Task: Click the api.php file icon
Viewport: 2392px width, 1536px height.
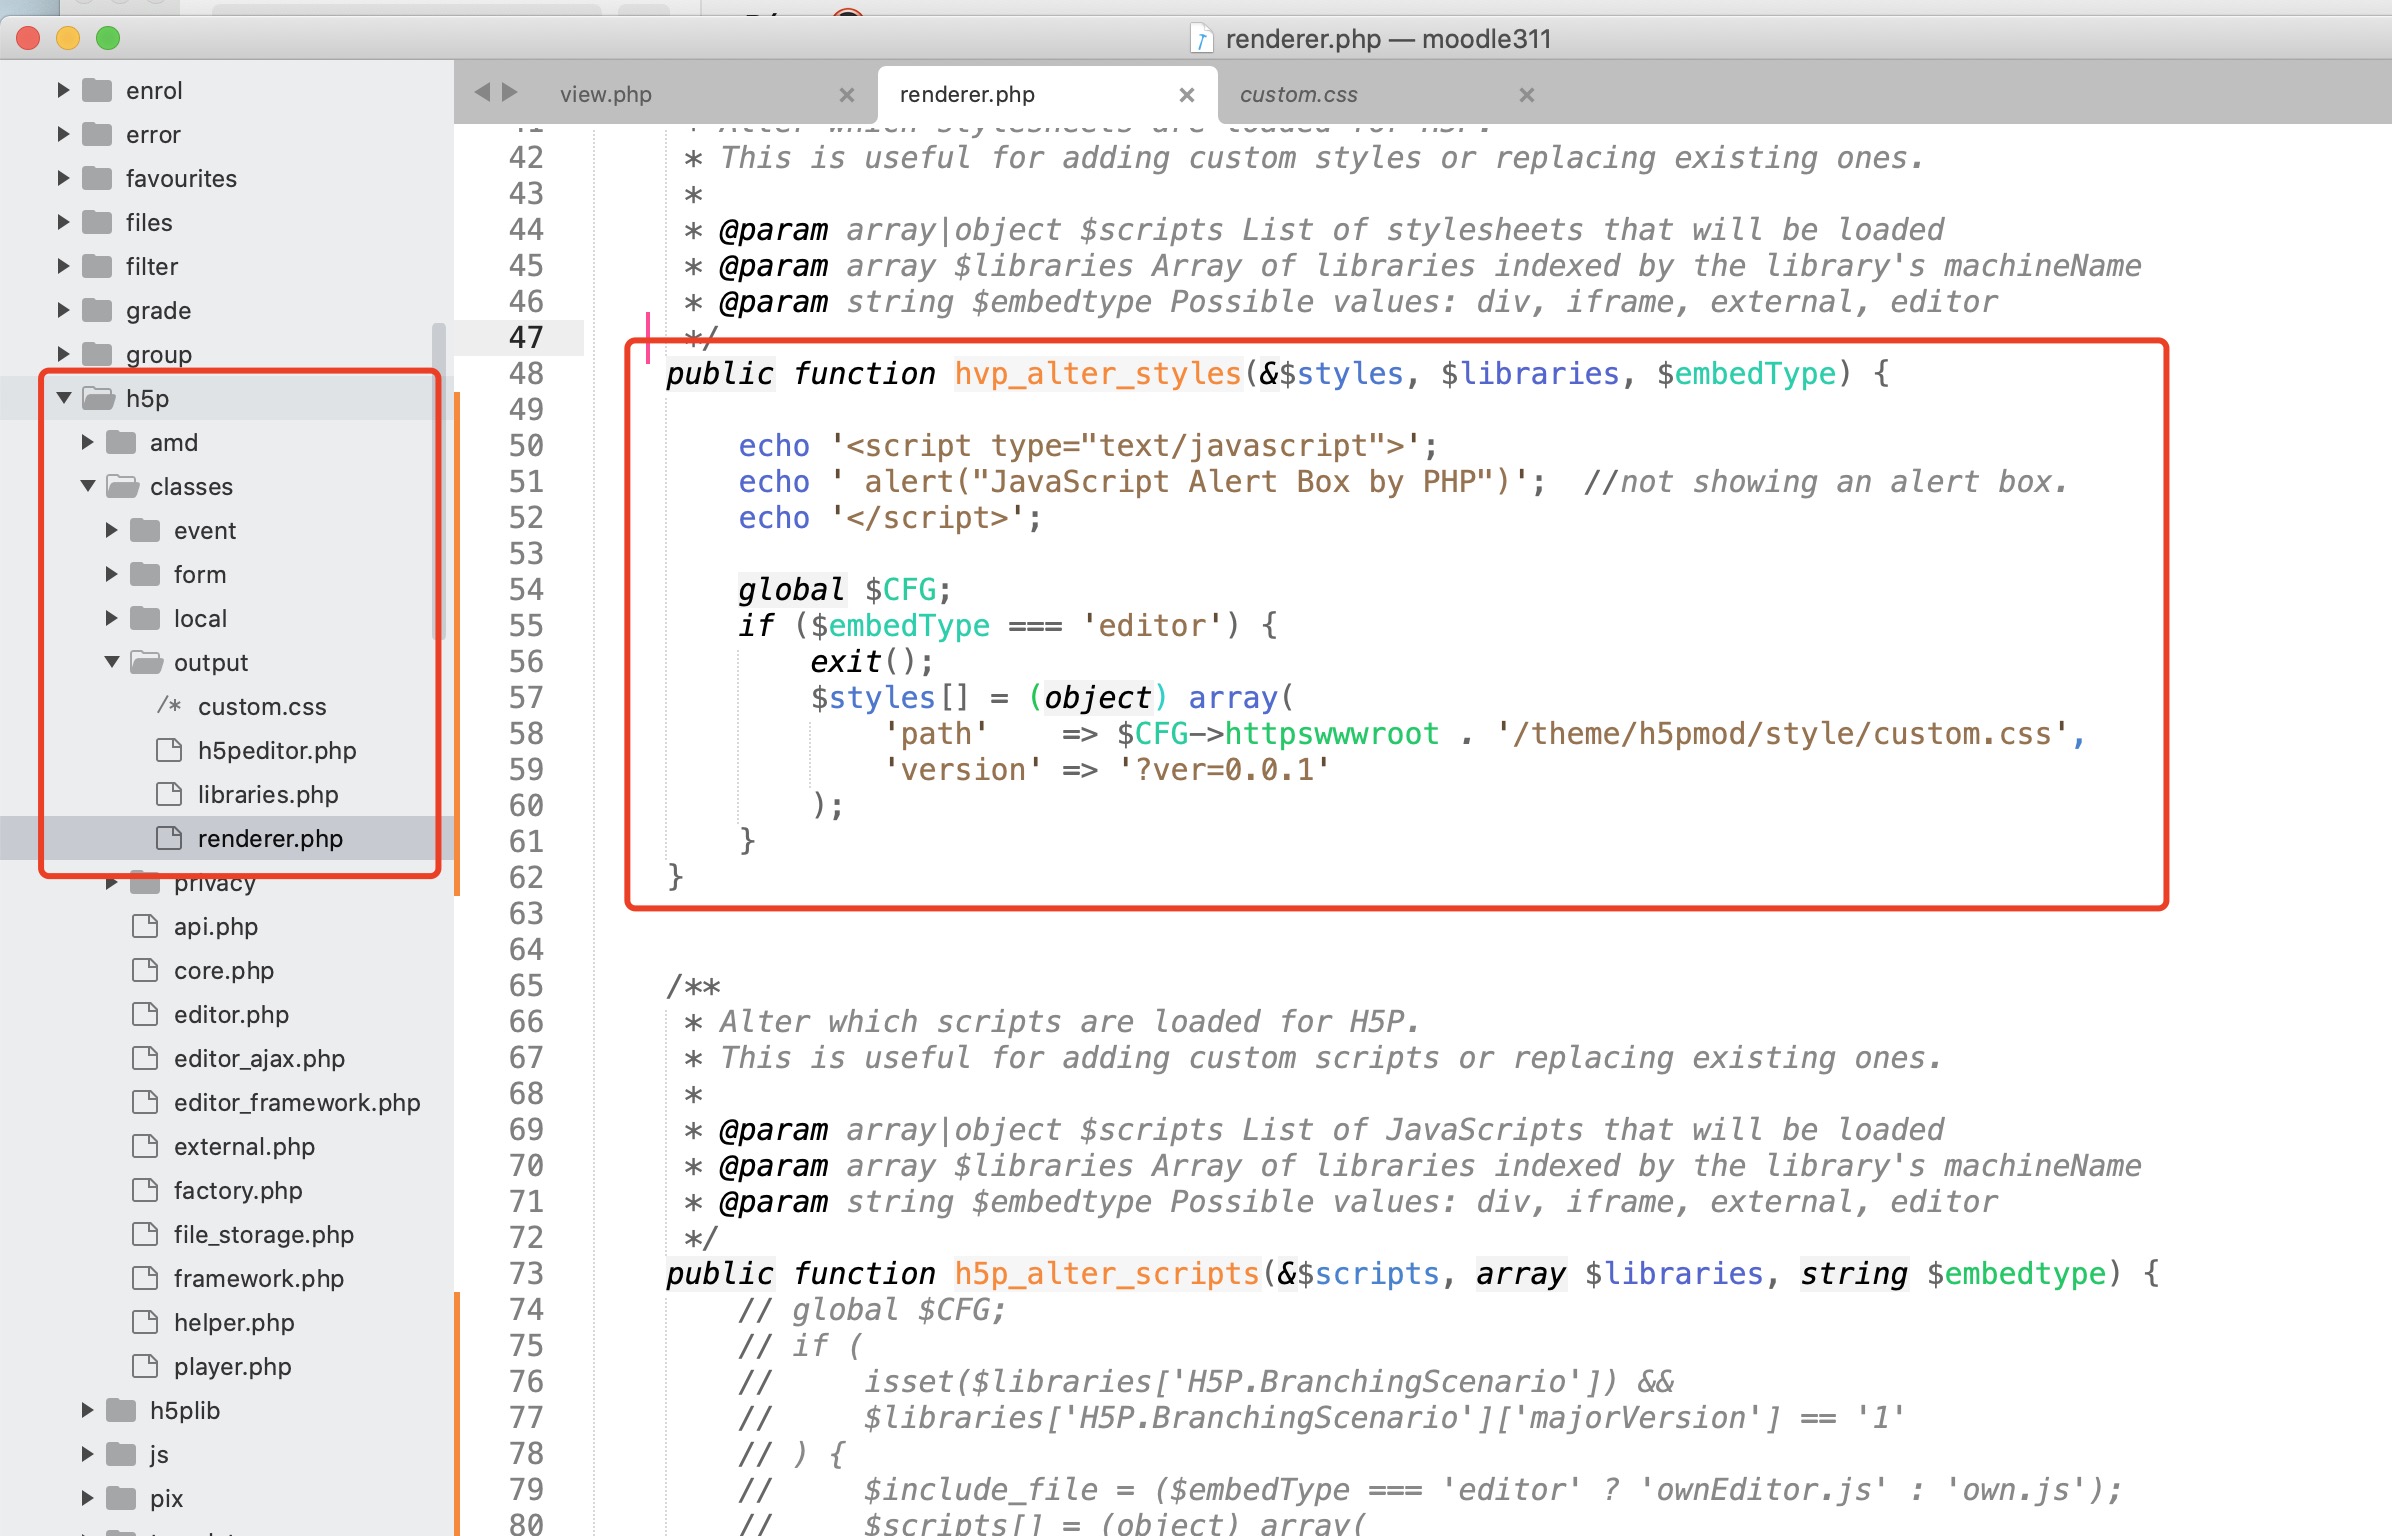Action: pos(145,927)
